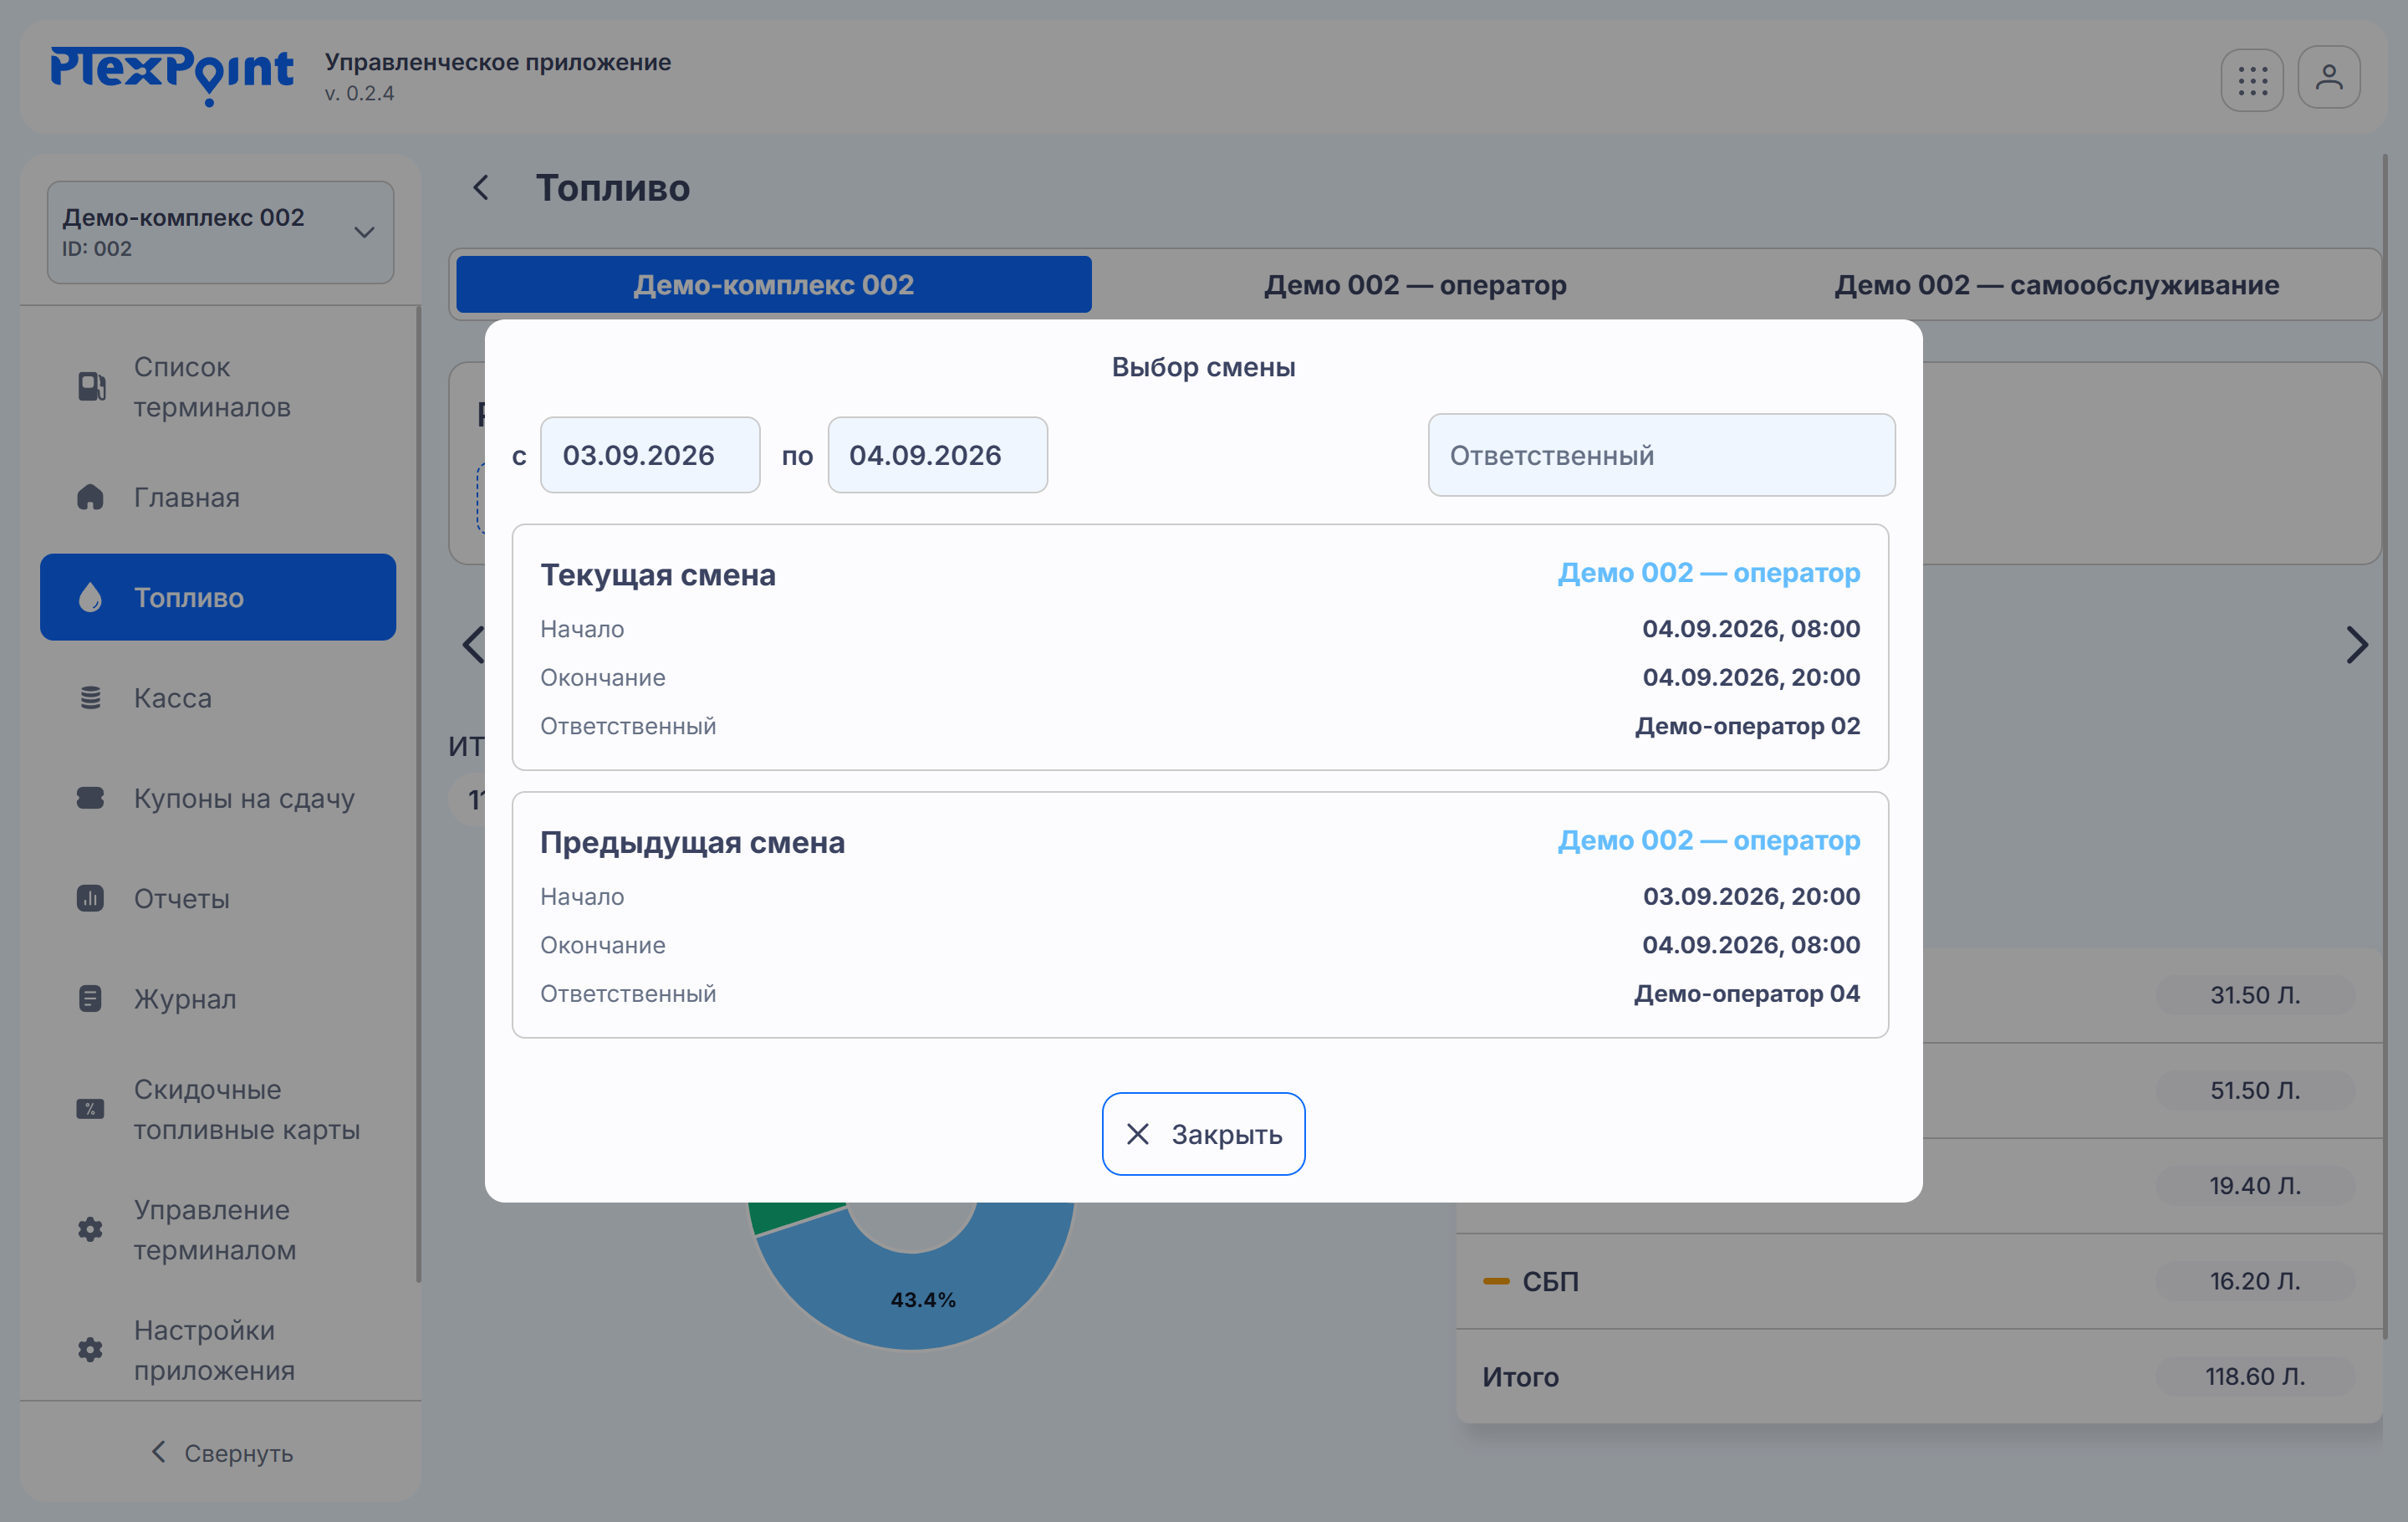The width and height of the screenshot is (2408, 1522).
Task: Click the Выбор смены dialog title
Action: pos(1203,367)
